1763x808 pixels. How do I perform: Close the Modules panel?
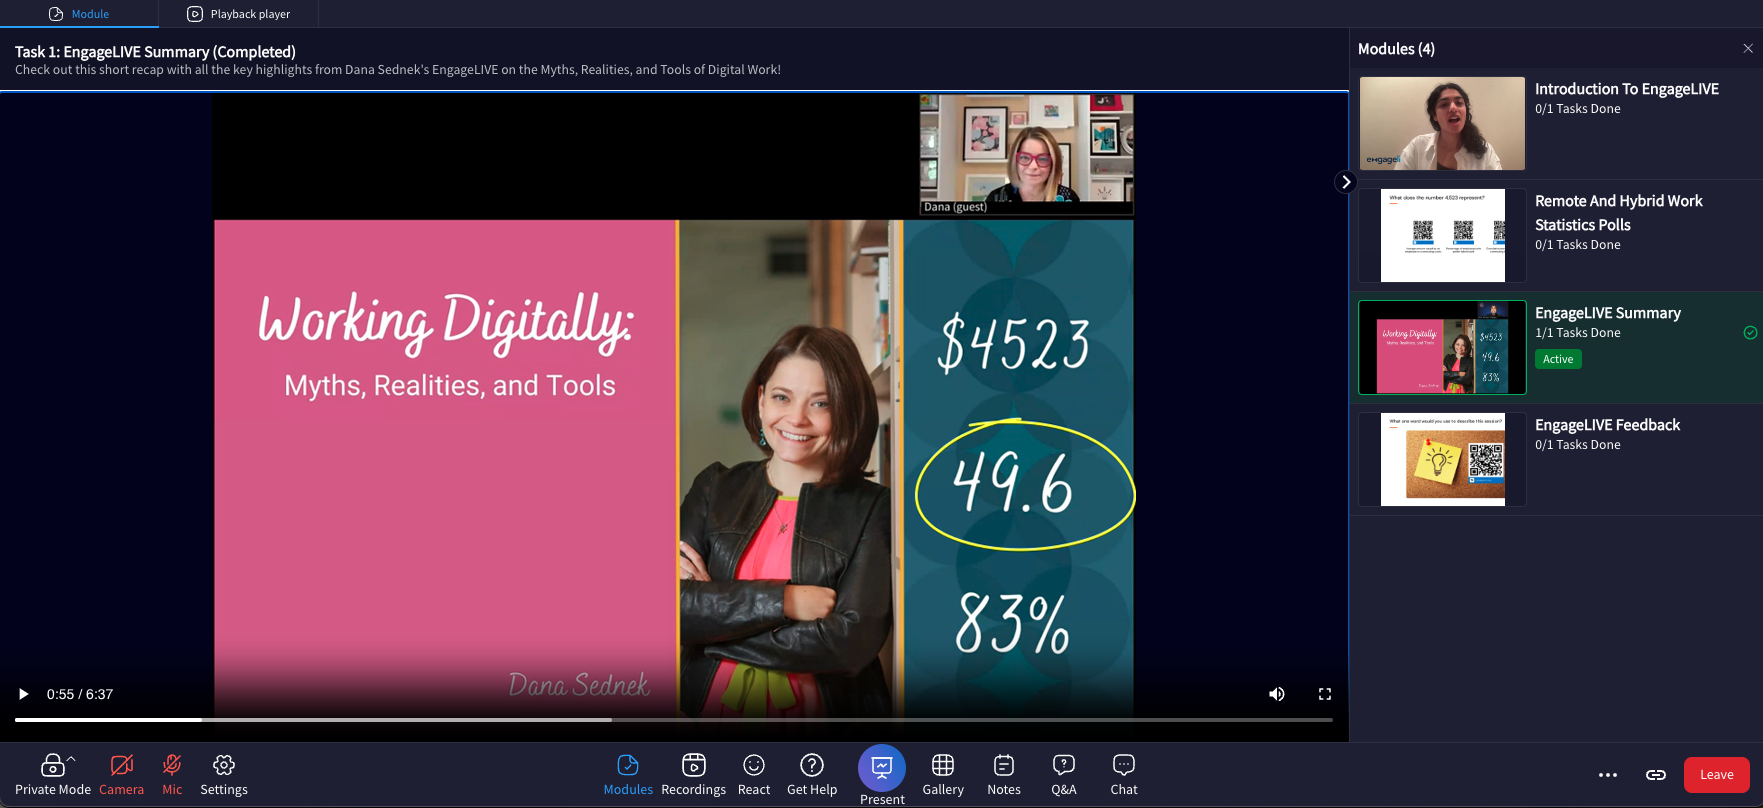[1748, 49]
